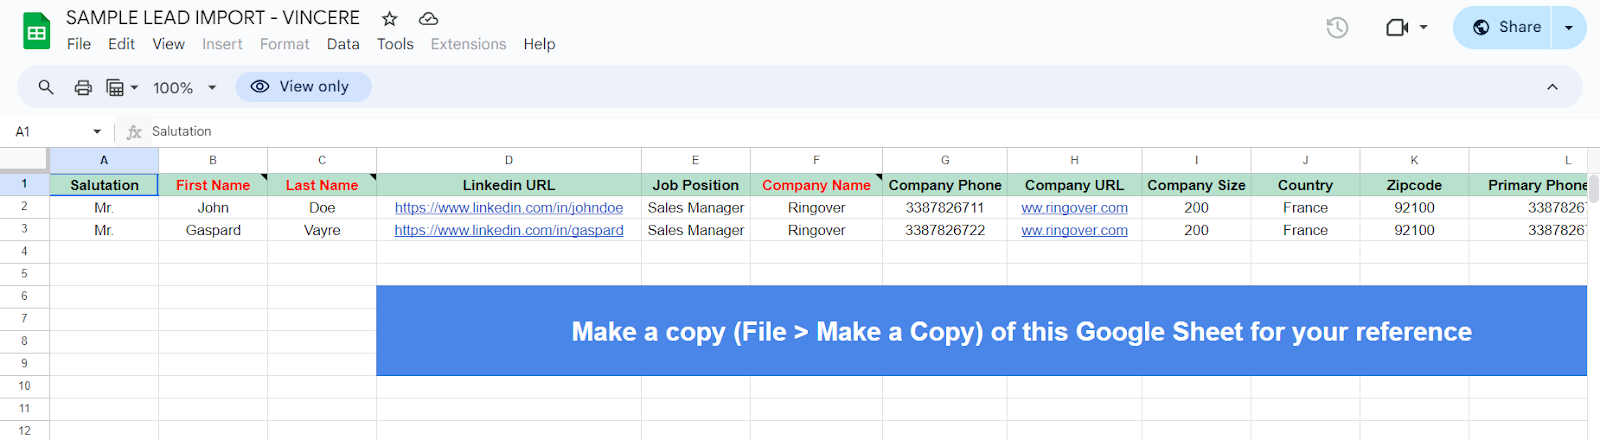Open the ww.ringover.com link in row 3
Screen dimensions: 1600x440
point(1074,230)
